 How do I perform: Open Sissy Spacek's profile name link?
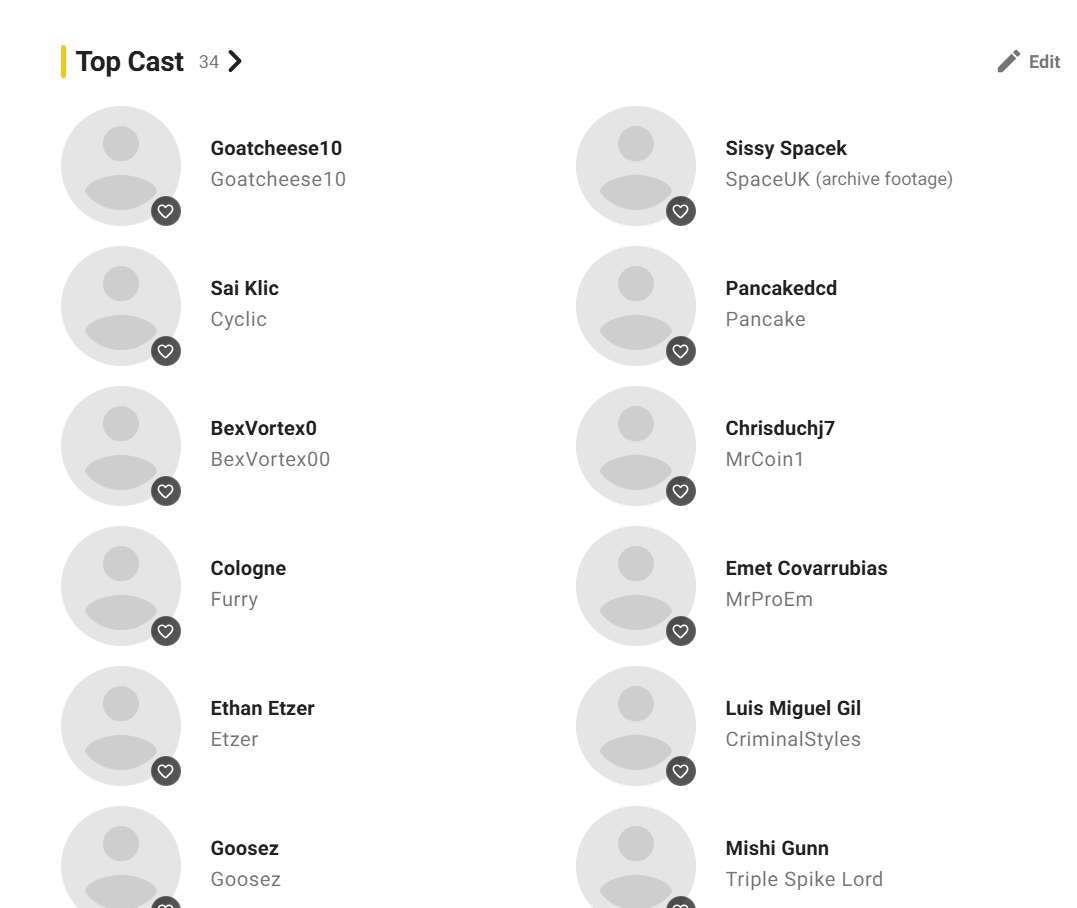click(x=786, y=148)
